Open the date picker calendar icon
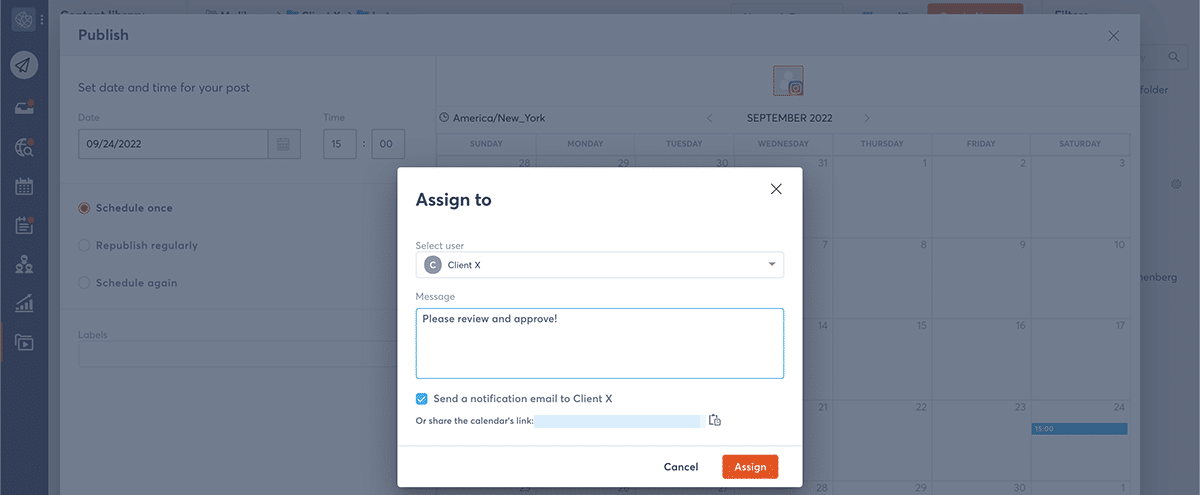This screenshot has height=495, width=1200. (x=284, y=145)
